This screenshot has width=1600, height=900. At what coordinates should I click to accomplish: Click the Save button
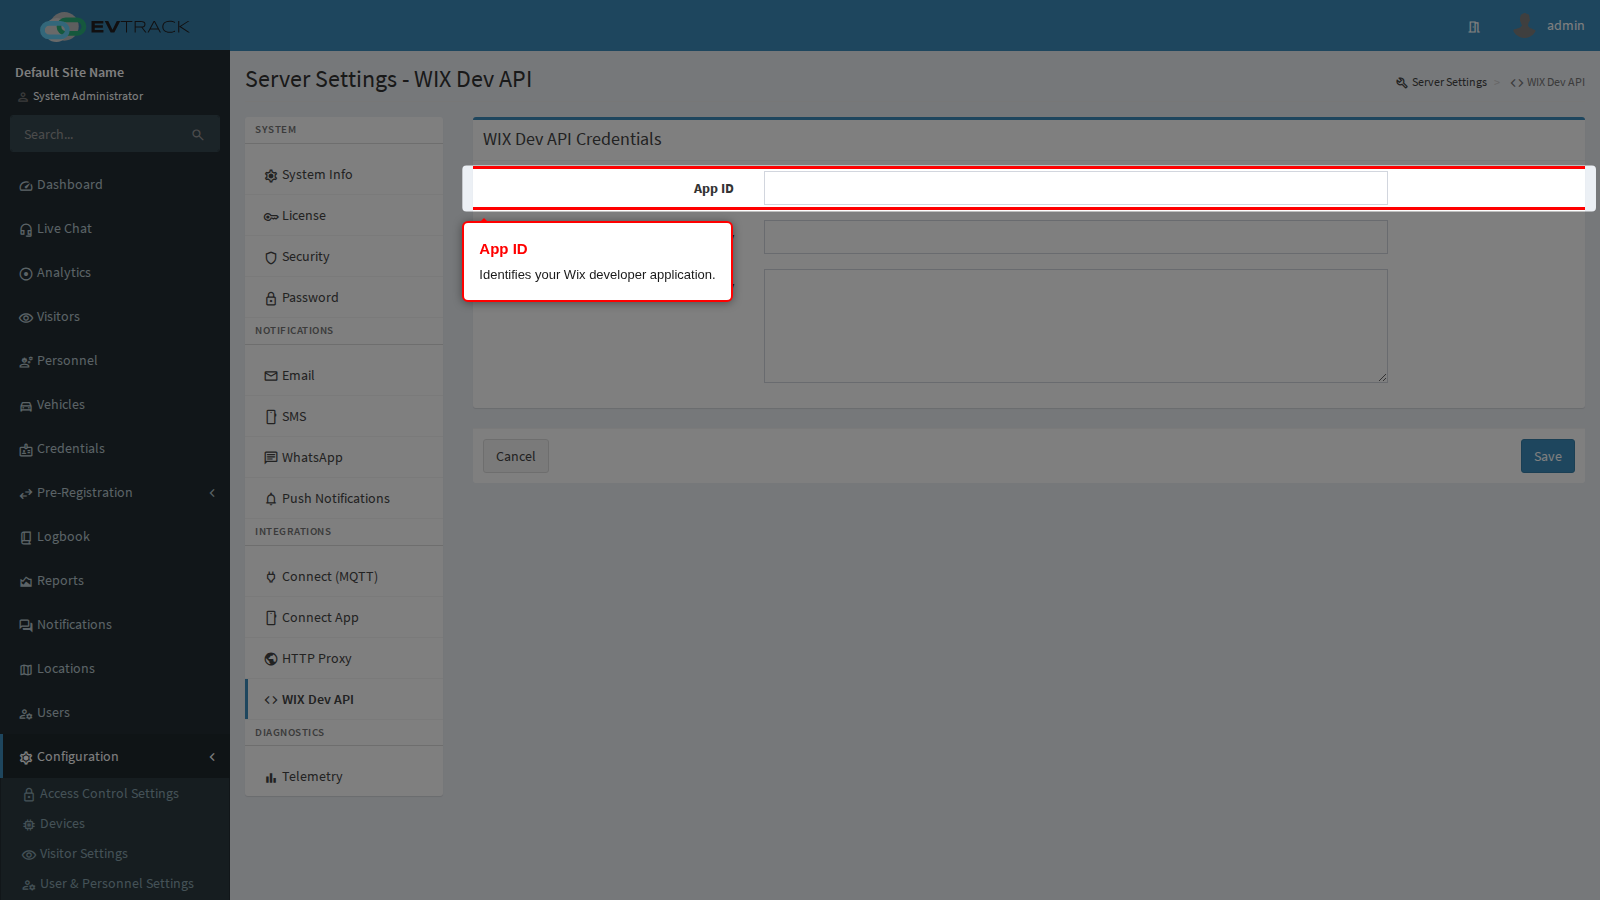pos(1548,456)
